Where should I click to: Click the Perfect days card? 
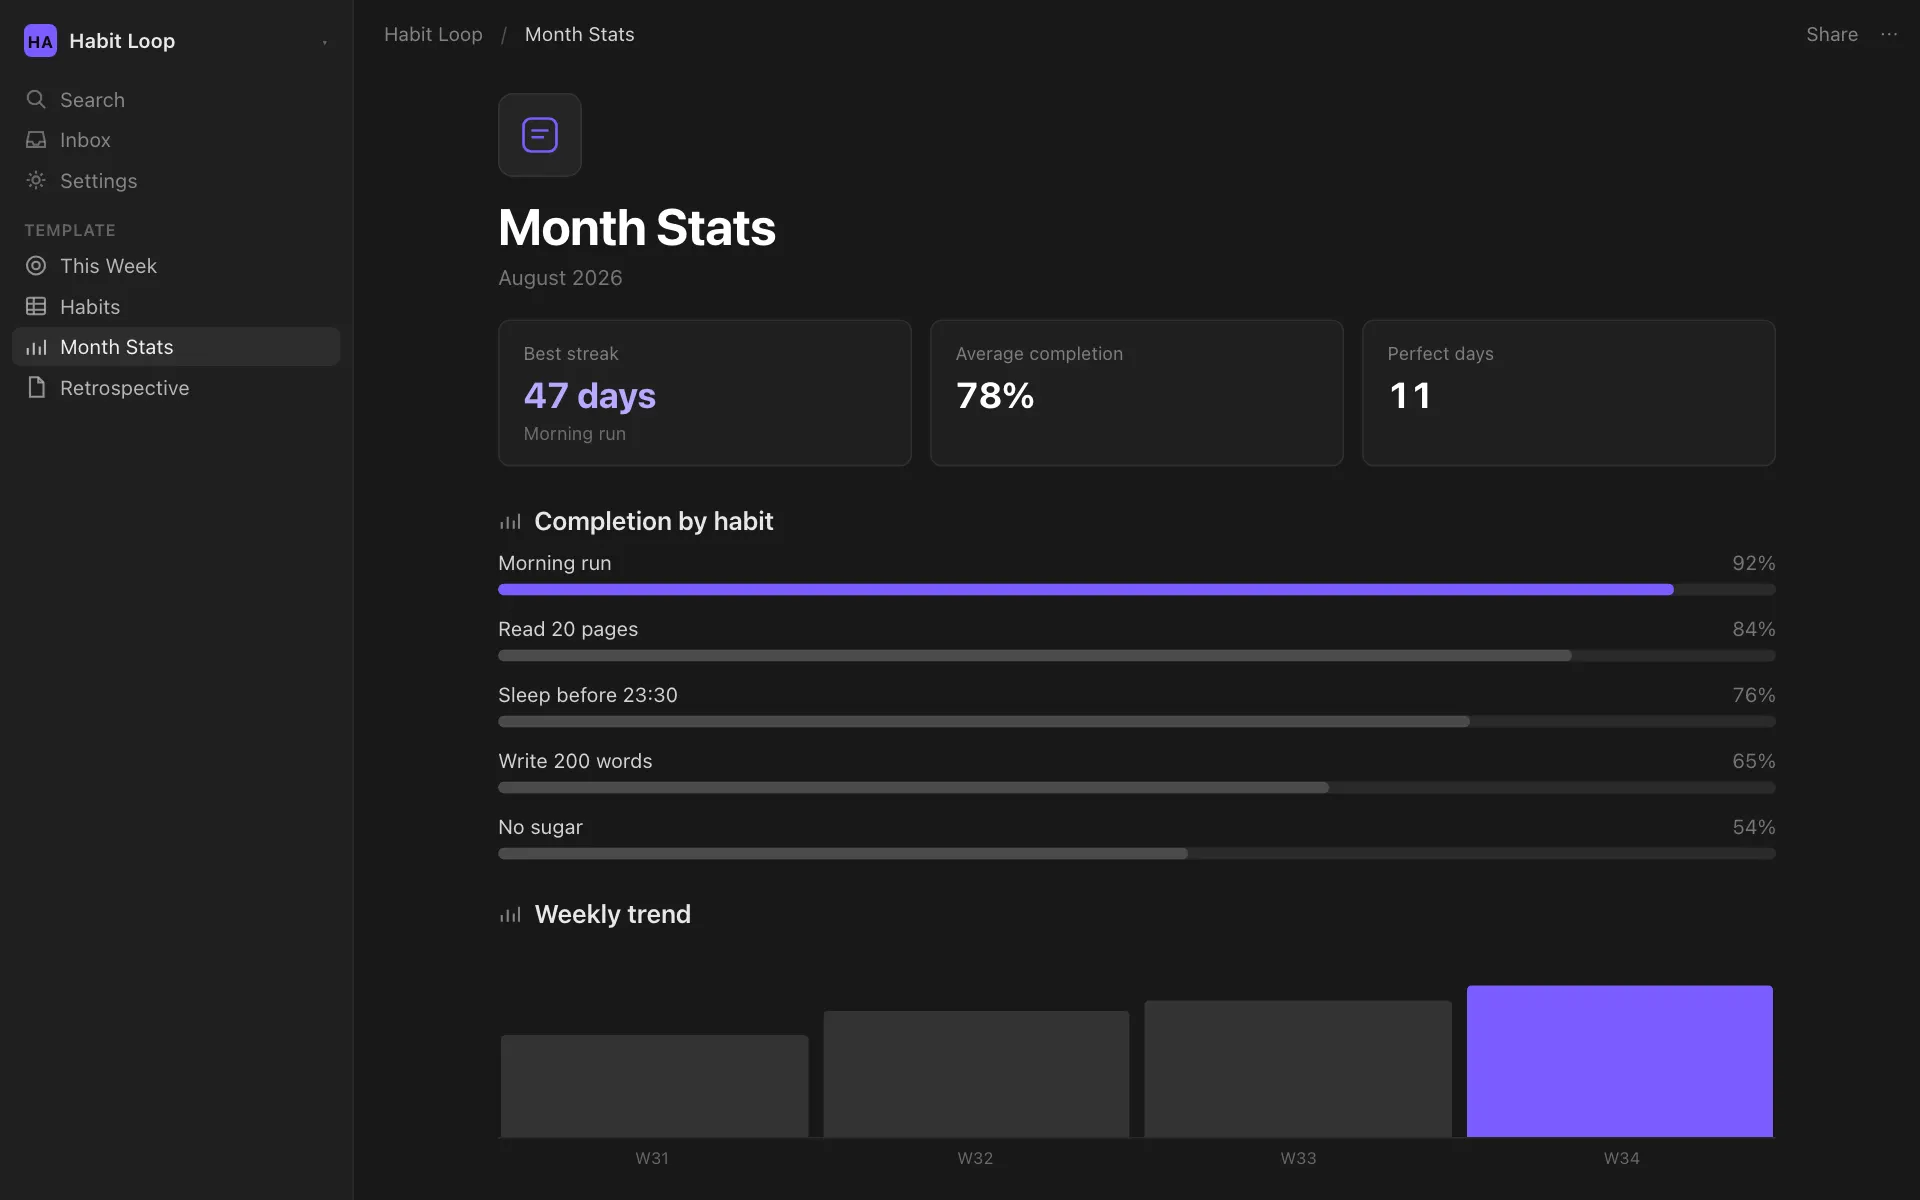(x=1568, y=393)
